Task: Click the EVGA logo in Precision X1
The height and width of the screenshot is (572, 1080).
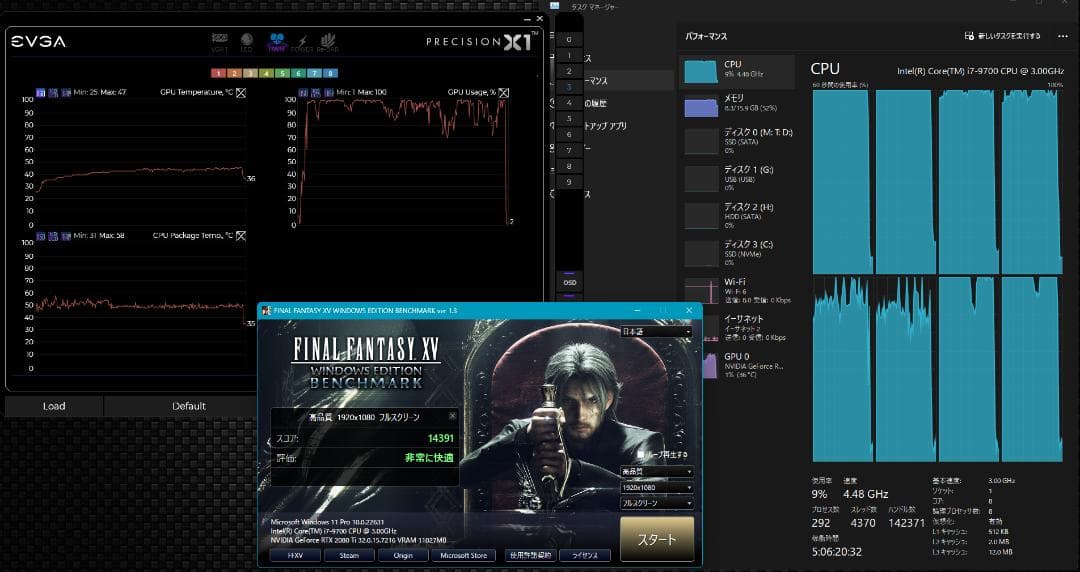Action: pos(38,42)
